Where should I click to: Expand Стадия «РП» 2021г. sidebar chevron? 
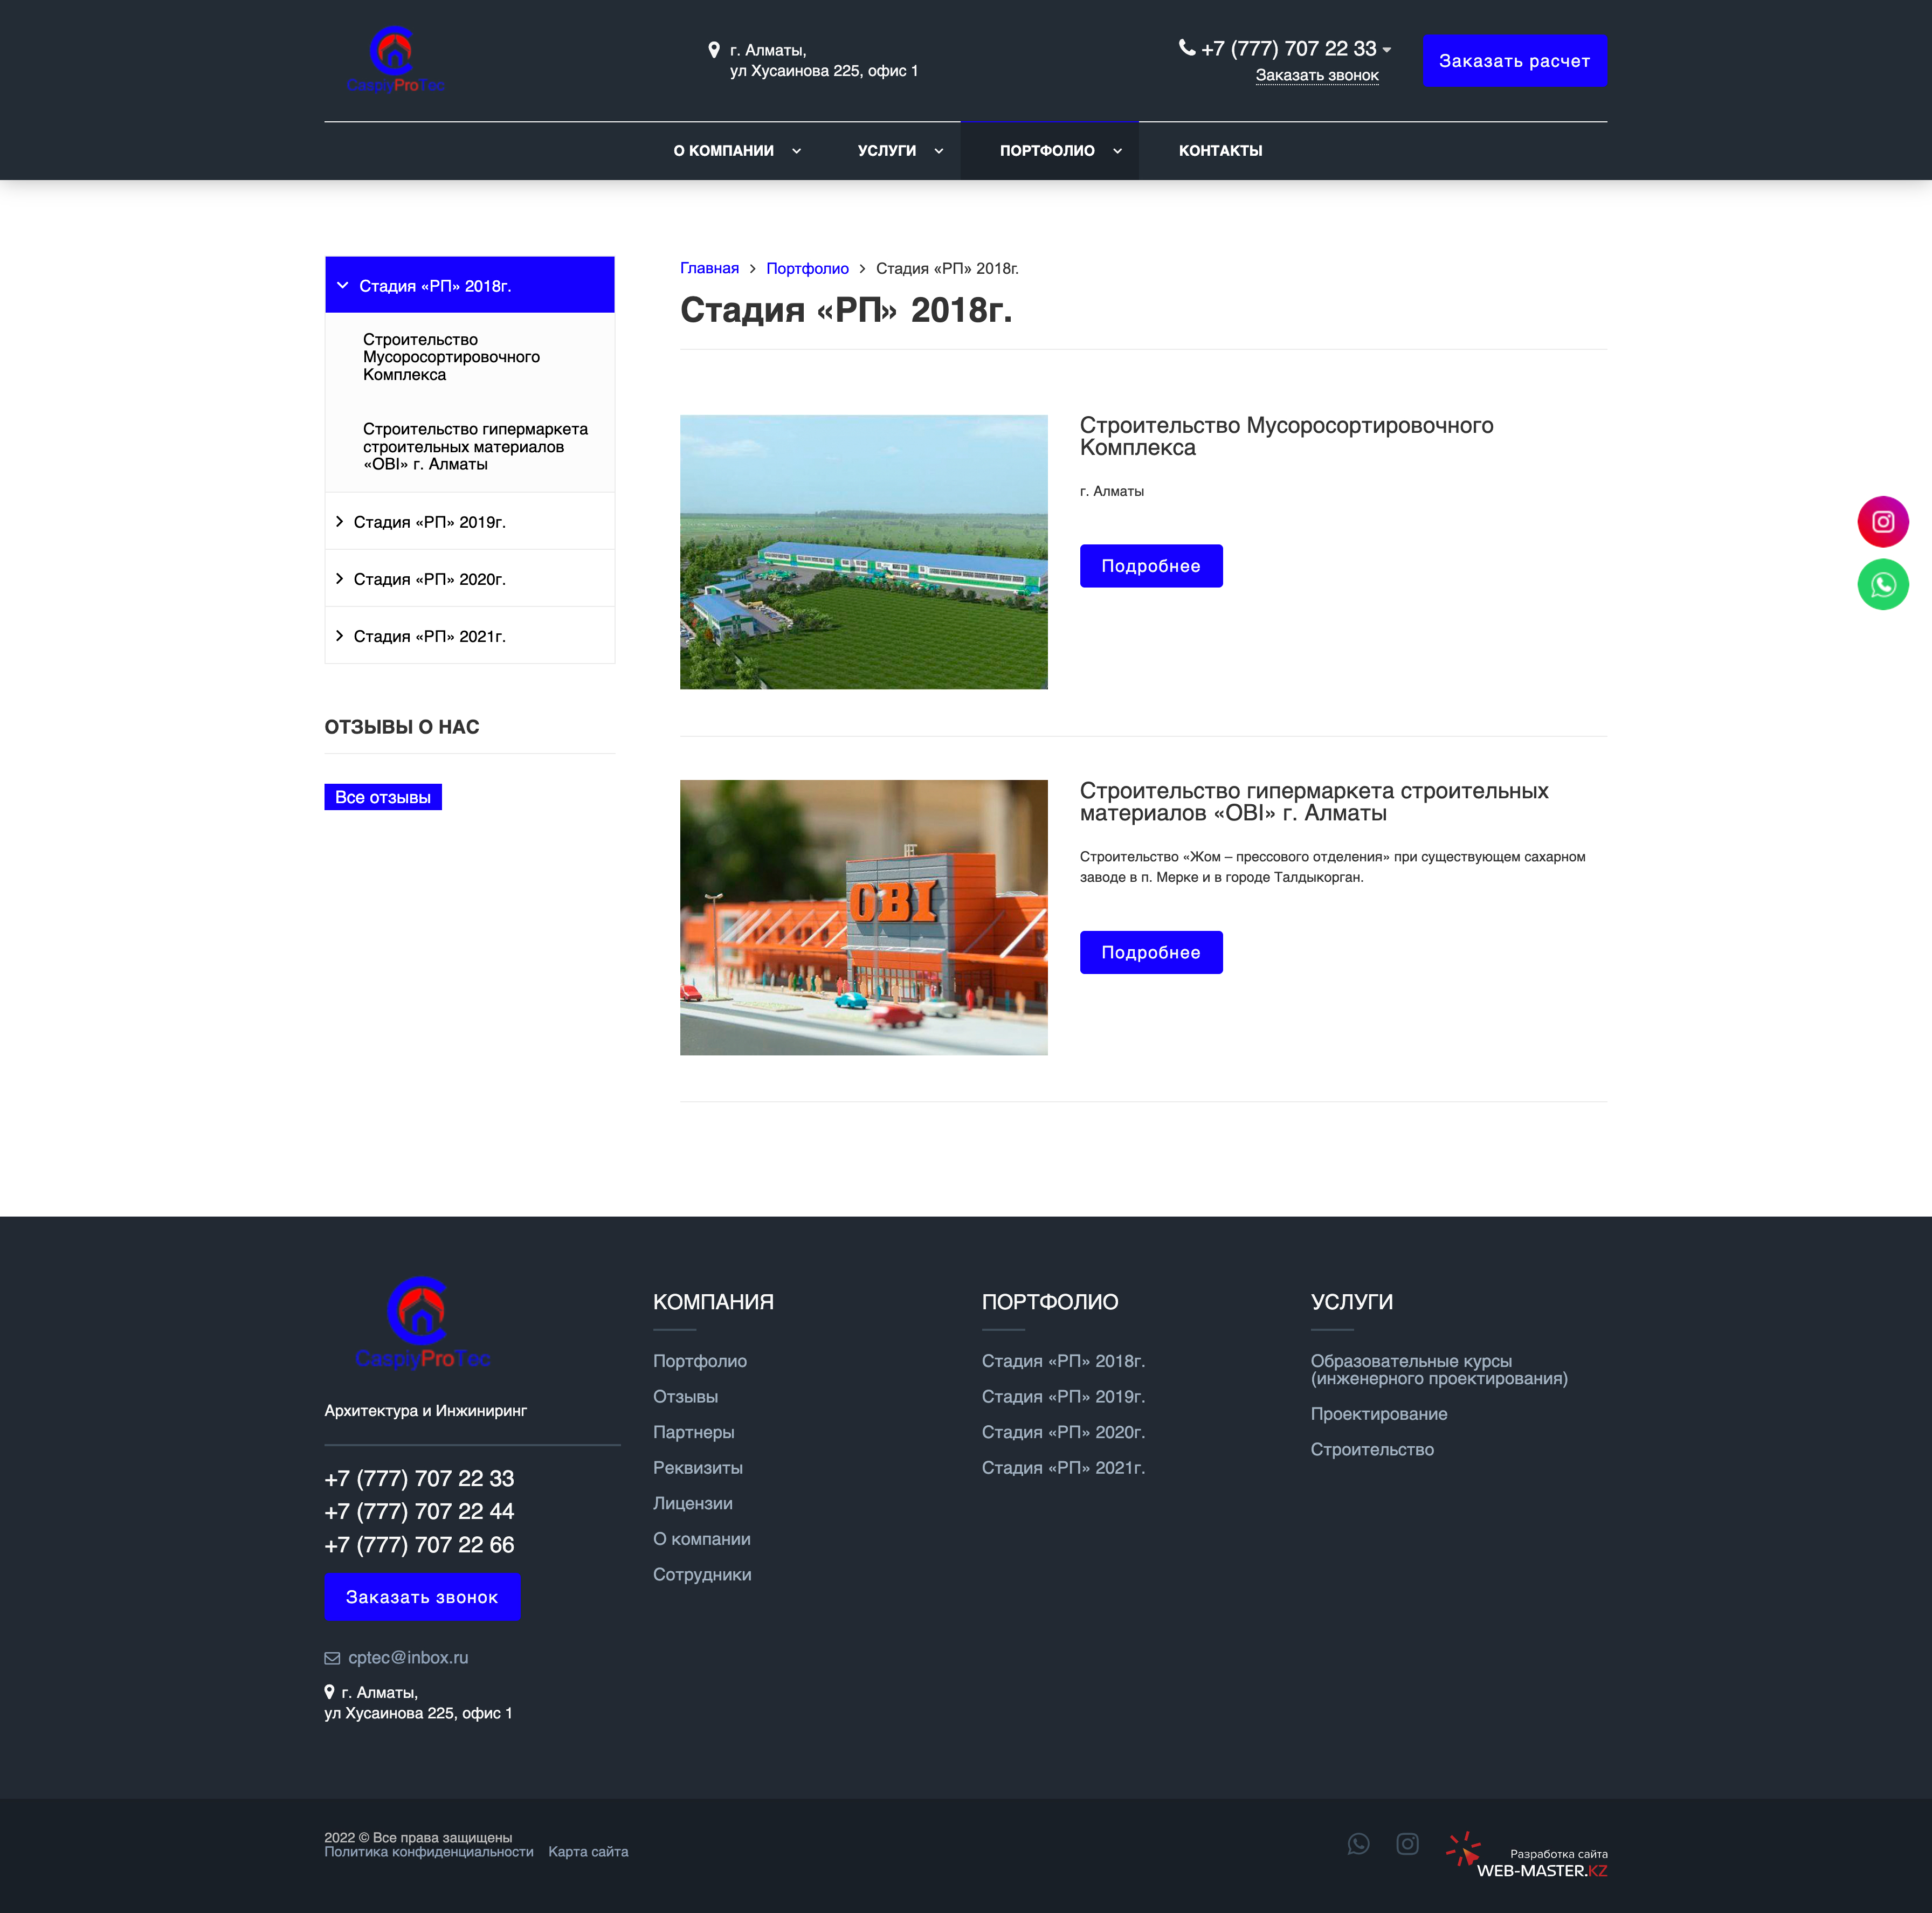[340, 636]
